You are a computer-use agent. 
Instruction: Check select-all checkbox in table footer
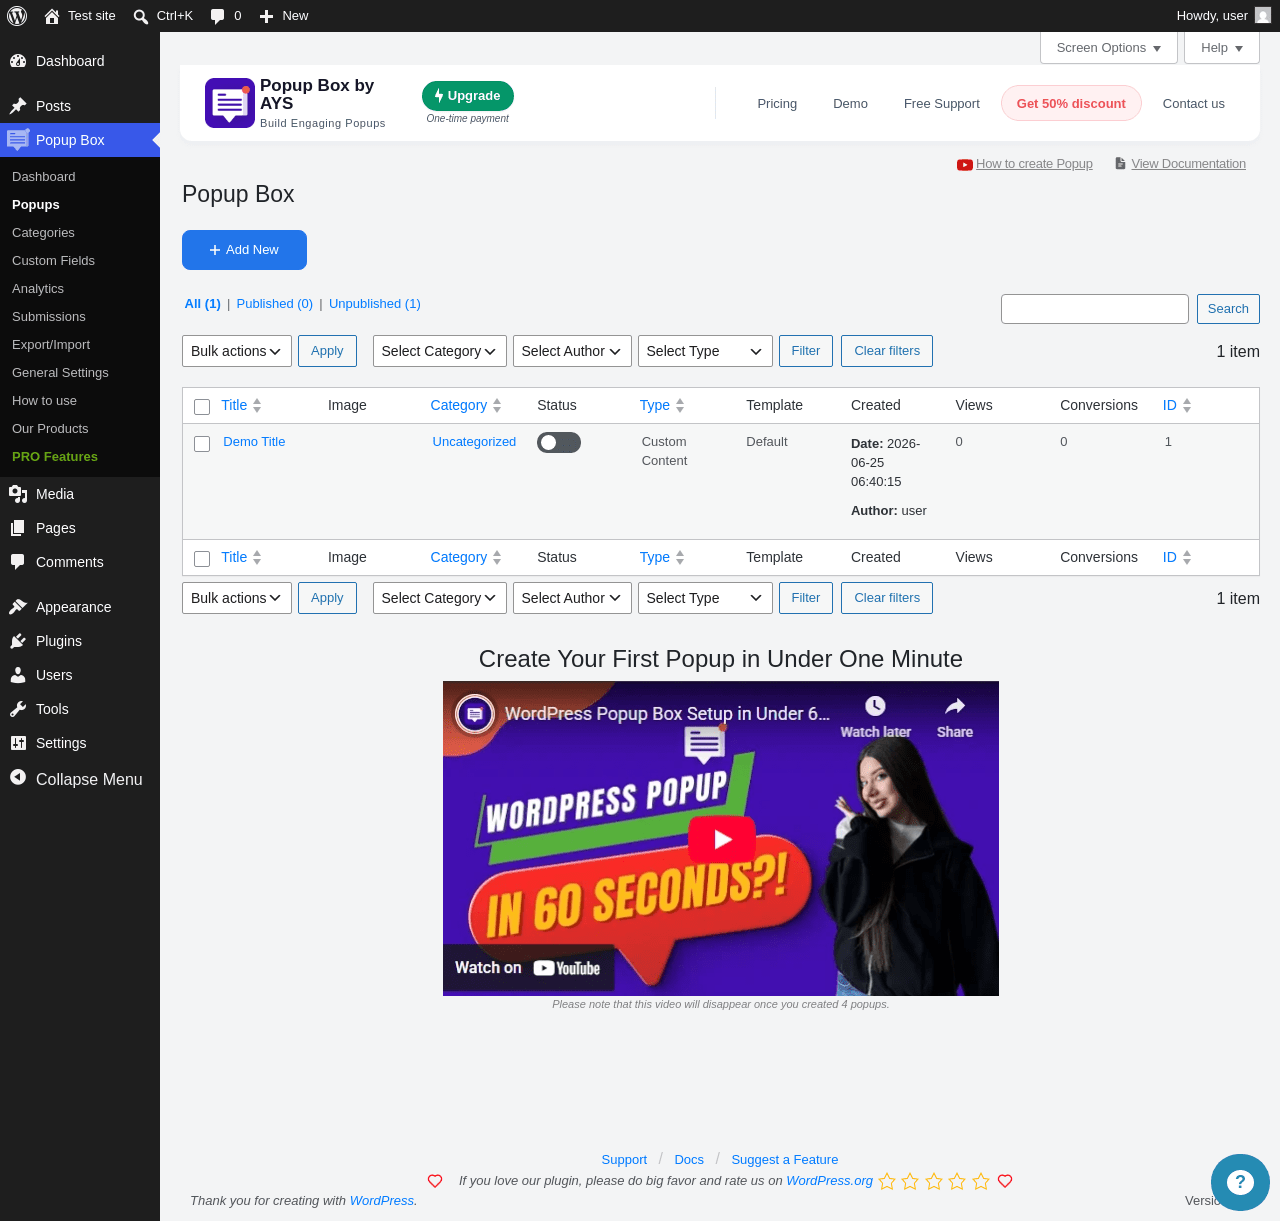pyautogui.click(x=202, y=559)
